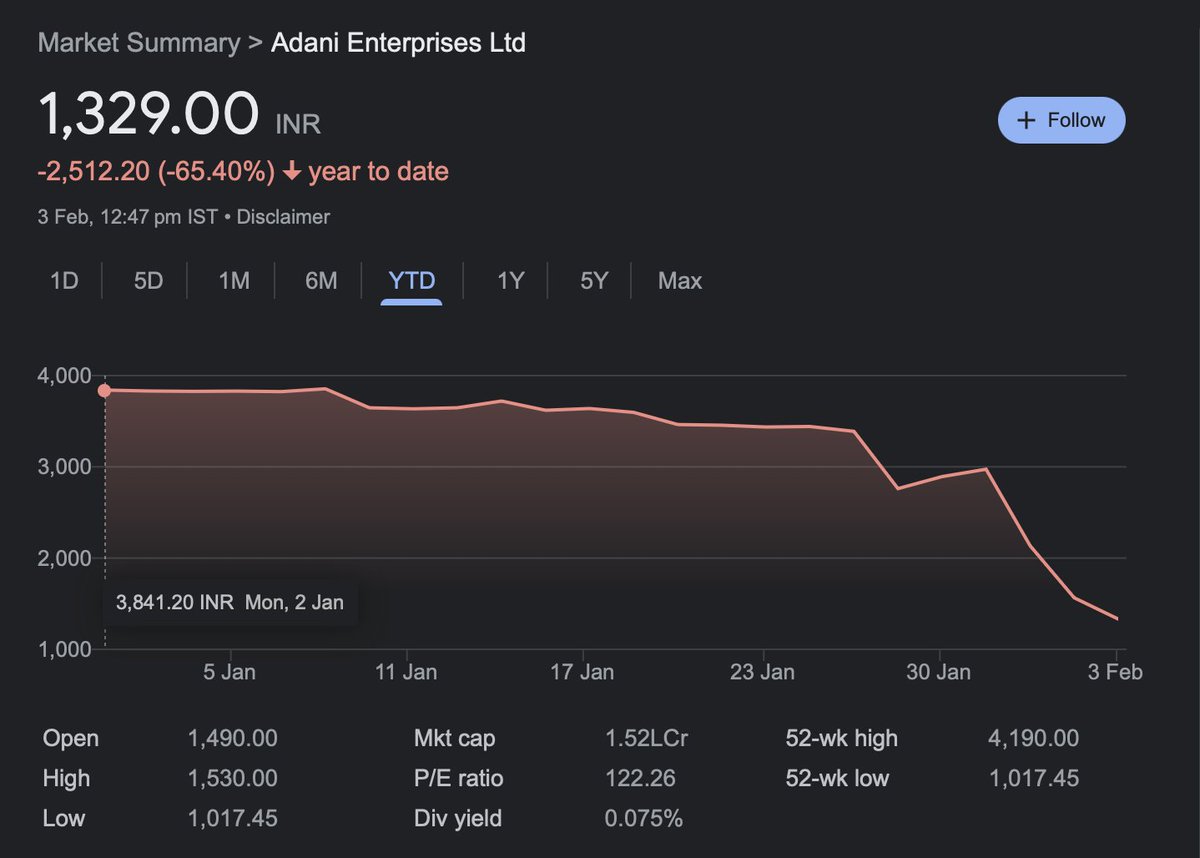
Task: Click the plus icon in Follow button
Action: (x=1025, y=120)
